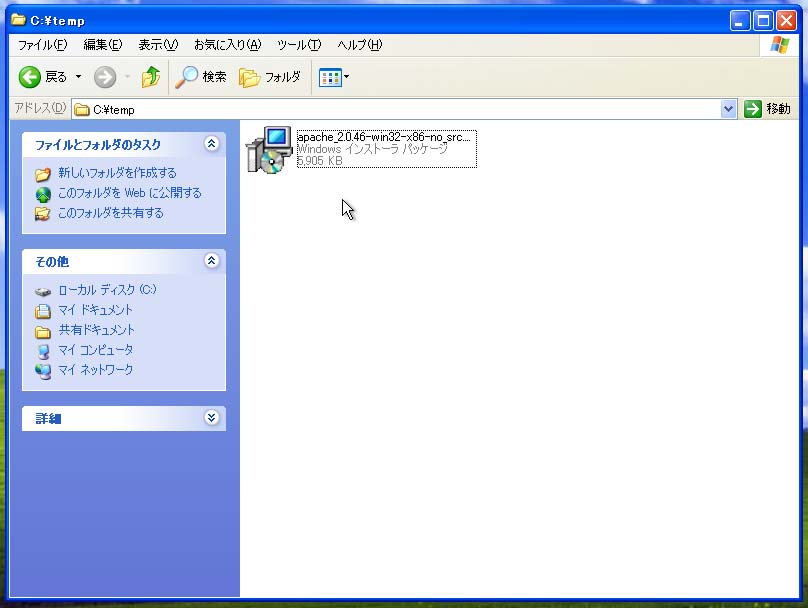Click このフォルダを共有する link
Image resolution: width=808 pixels, height=608 pixels.
pyautogui.click(x=110, y=213)
